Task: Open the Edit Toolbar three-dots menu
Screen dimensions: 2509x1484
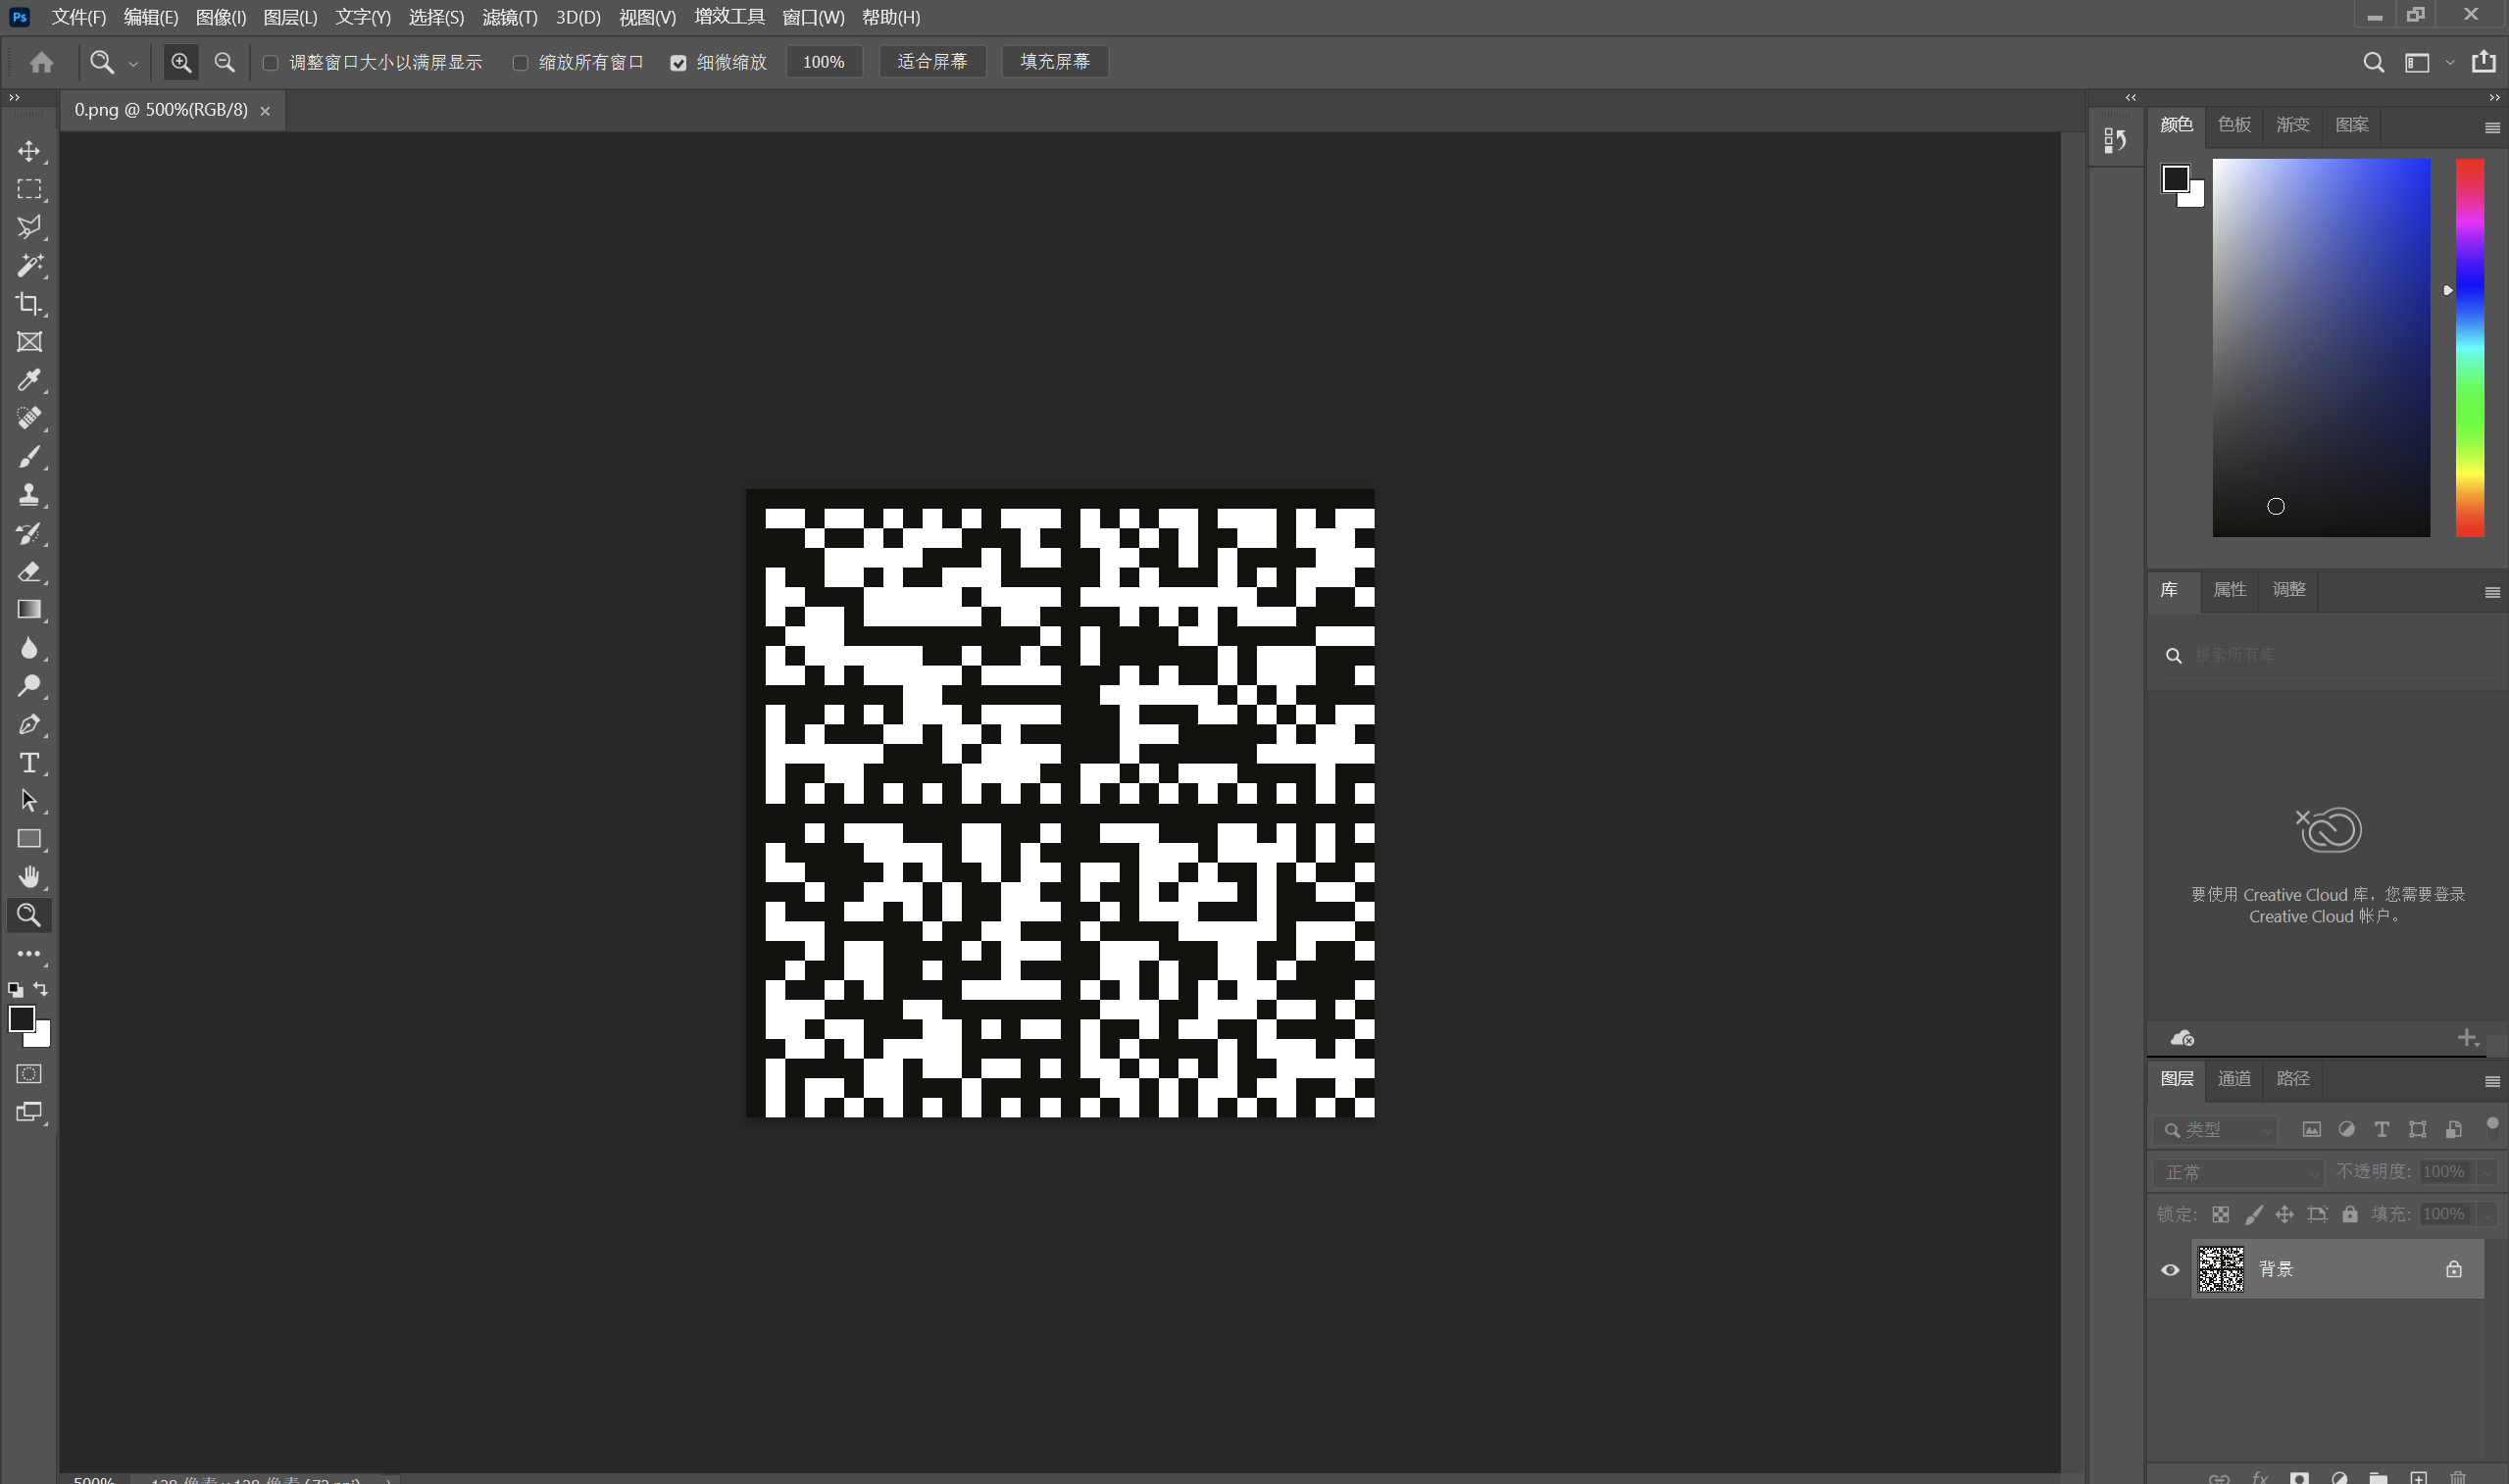Action: point(29,954)
